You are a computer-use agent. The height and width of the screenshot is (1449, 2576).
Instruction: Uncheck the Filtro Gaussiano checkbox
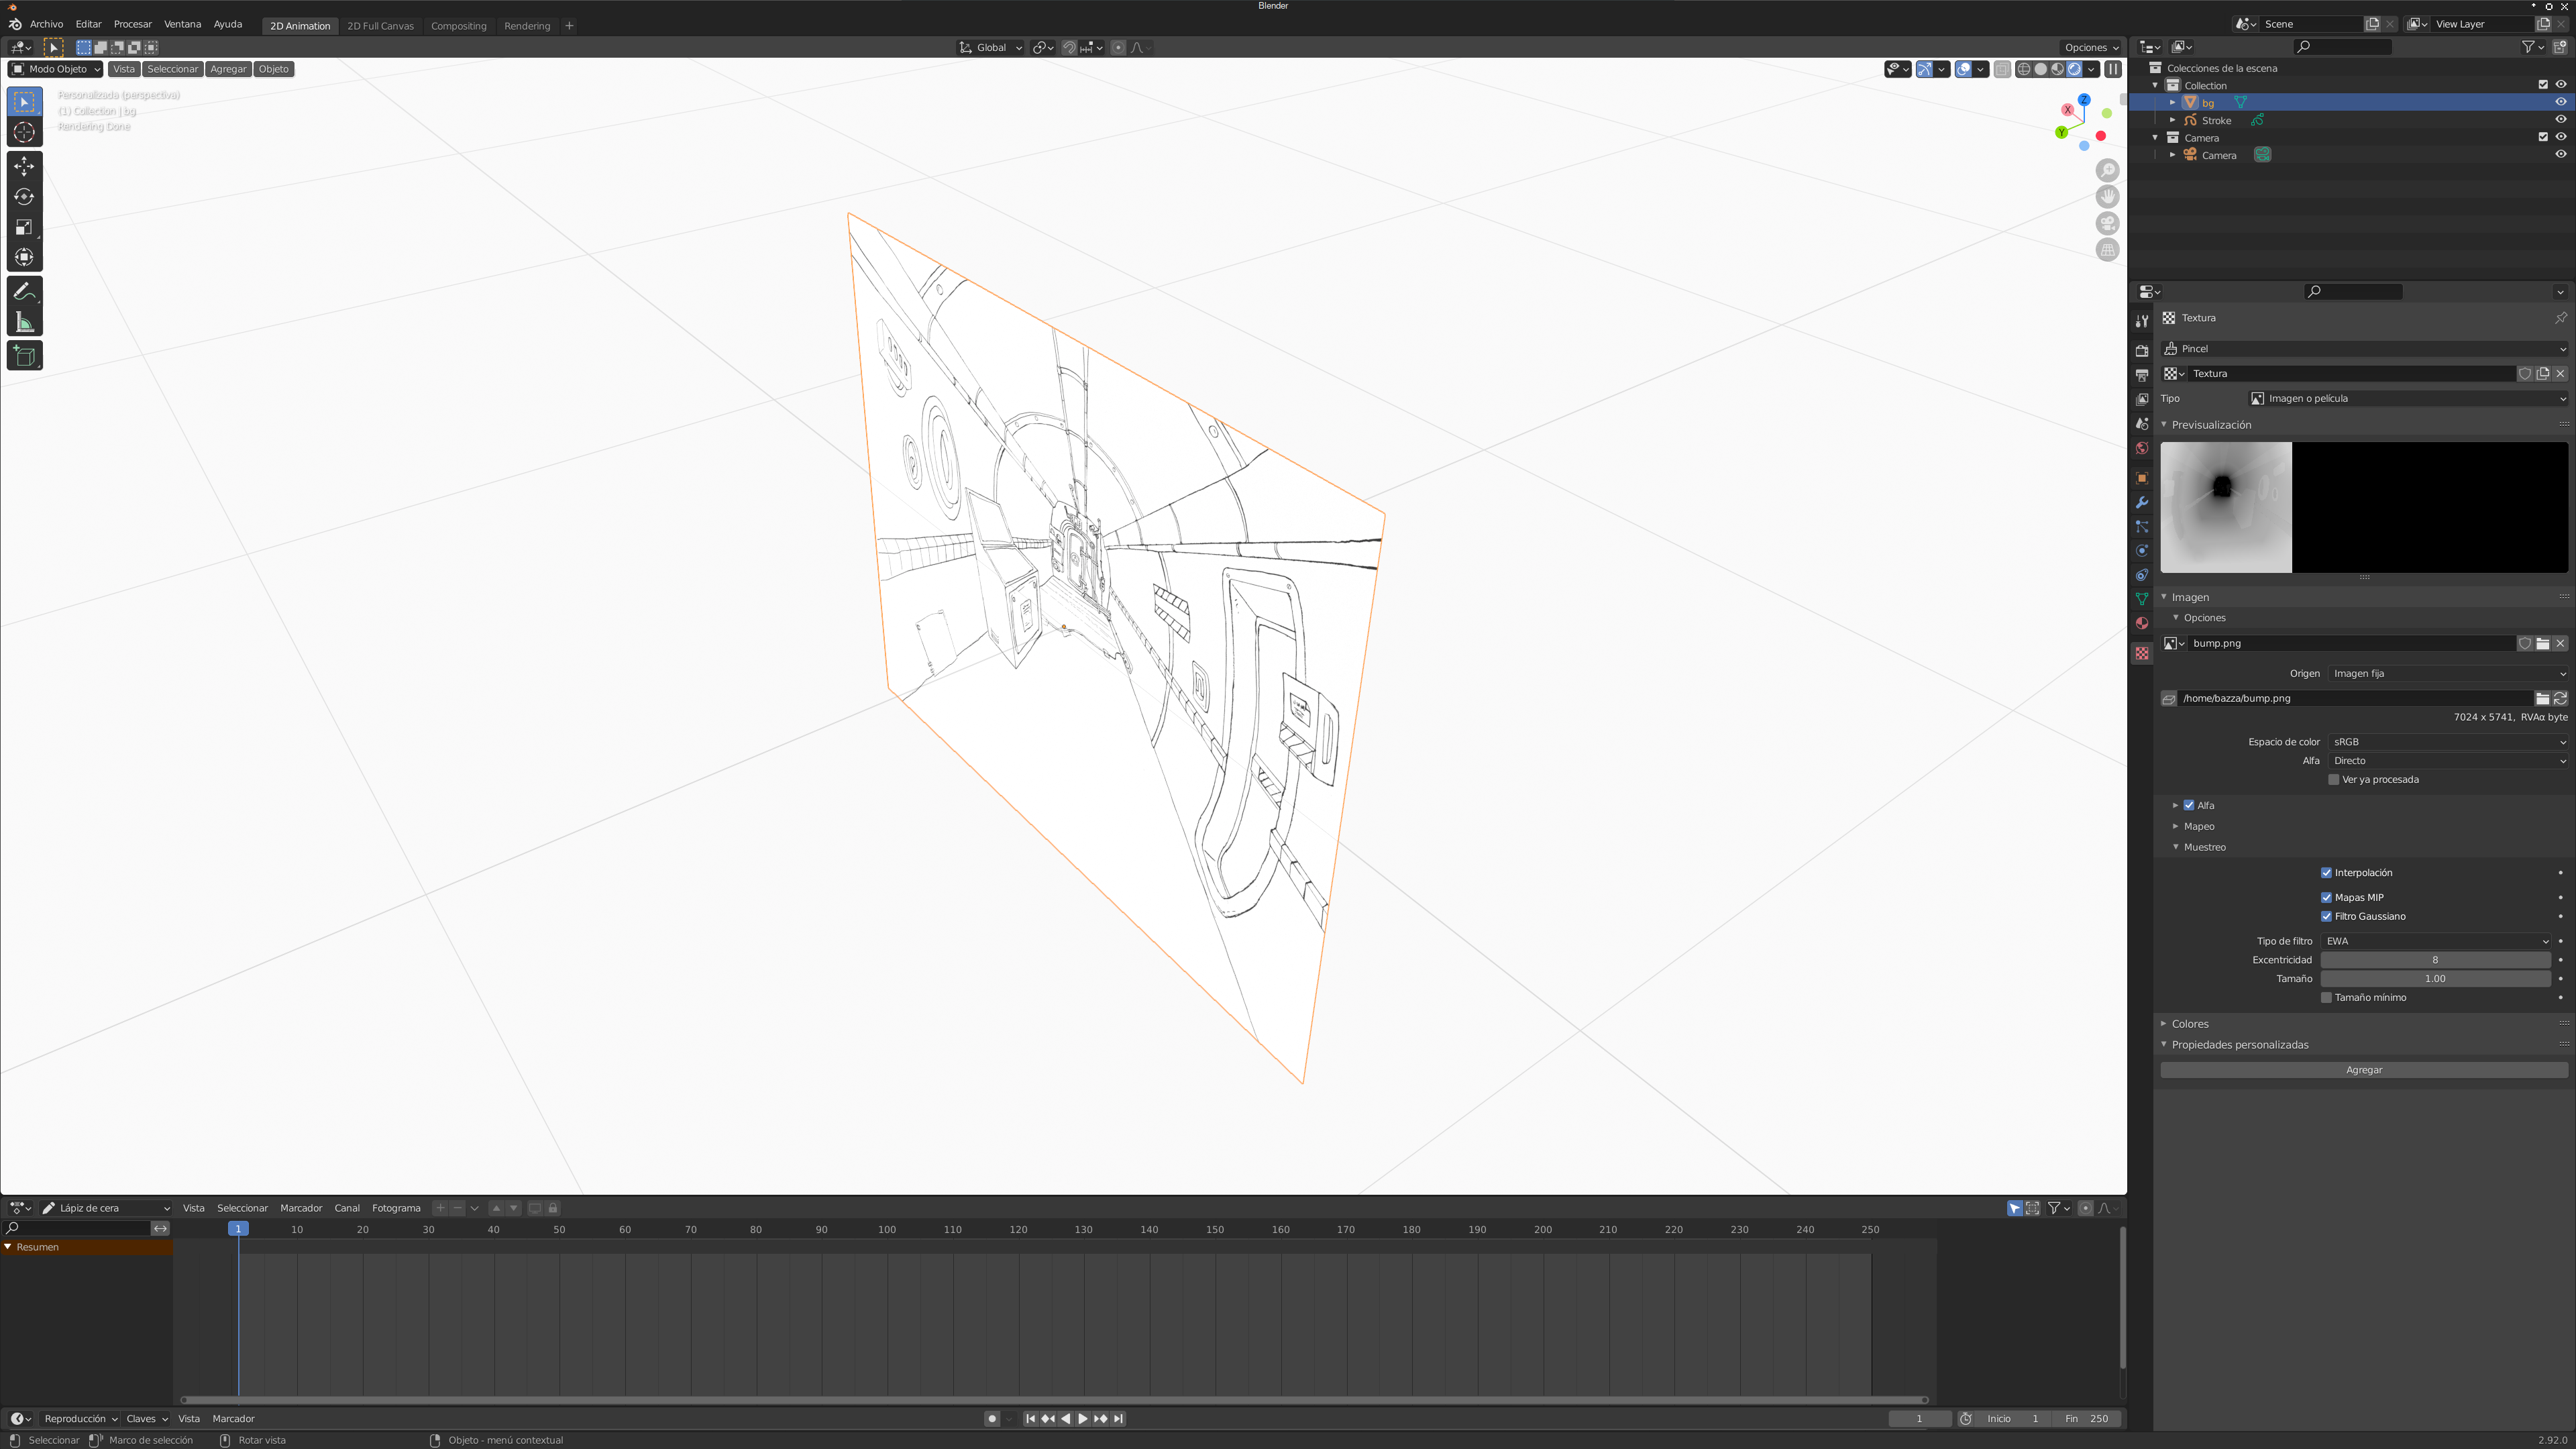coord(2326,916)
